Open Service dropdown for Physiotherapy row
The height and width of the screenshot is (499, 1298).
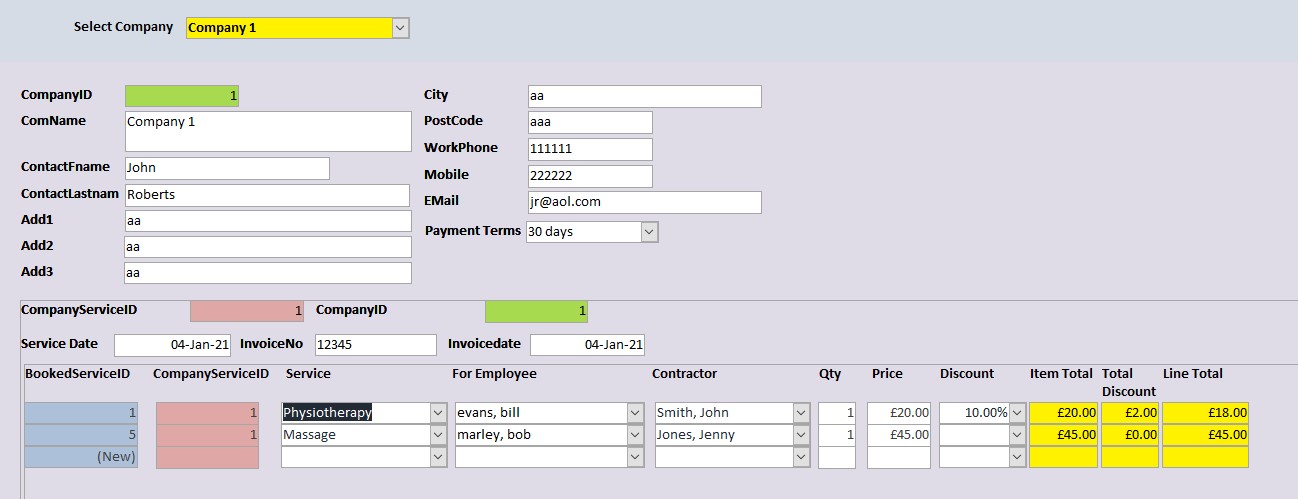tap(439, 413)
